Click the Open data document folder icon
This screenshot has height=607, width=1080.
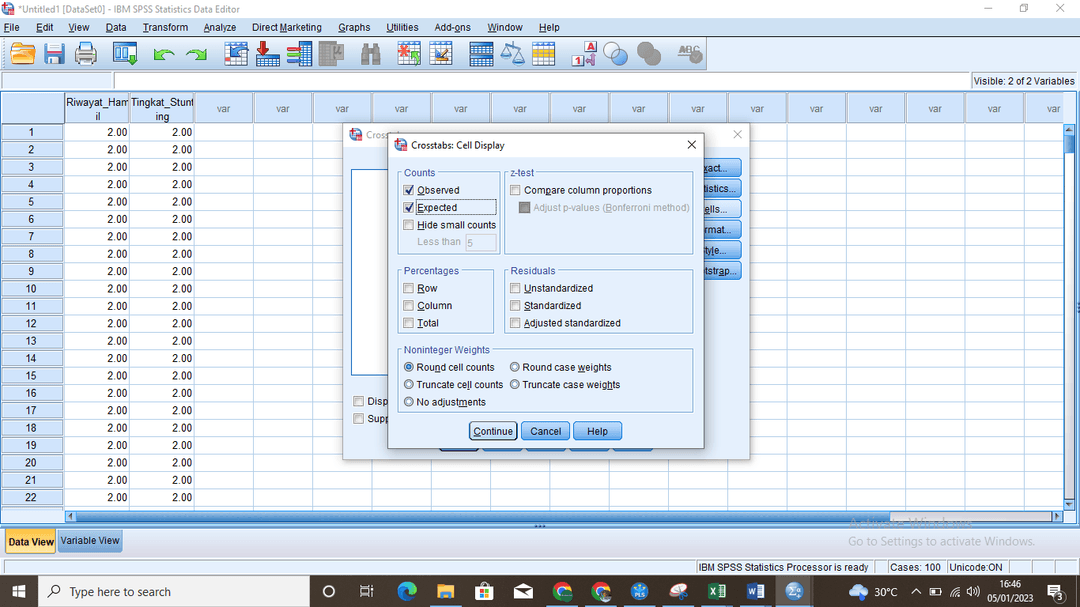tap(23, 54)
